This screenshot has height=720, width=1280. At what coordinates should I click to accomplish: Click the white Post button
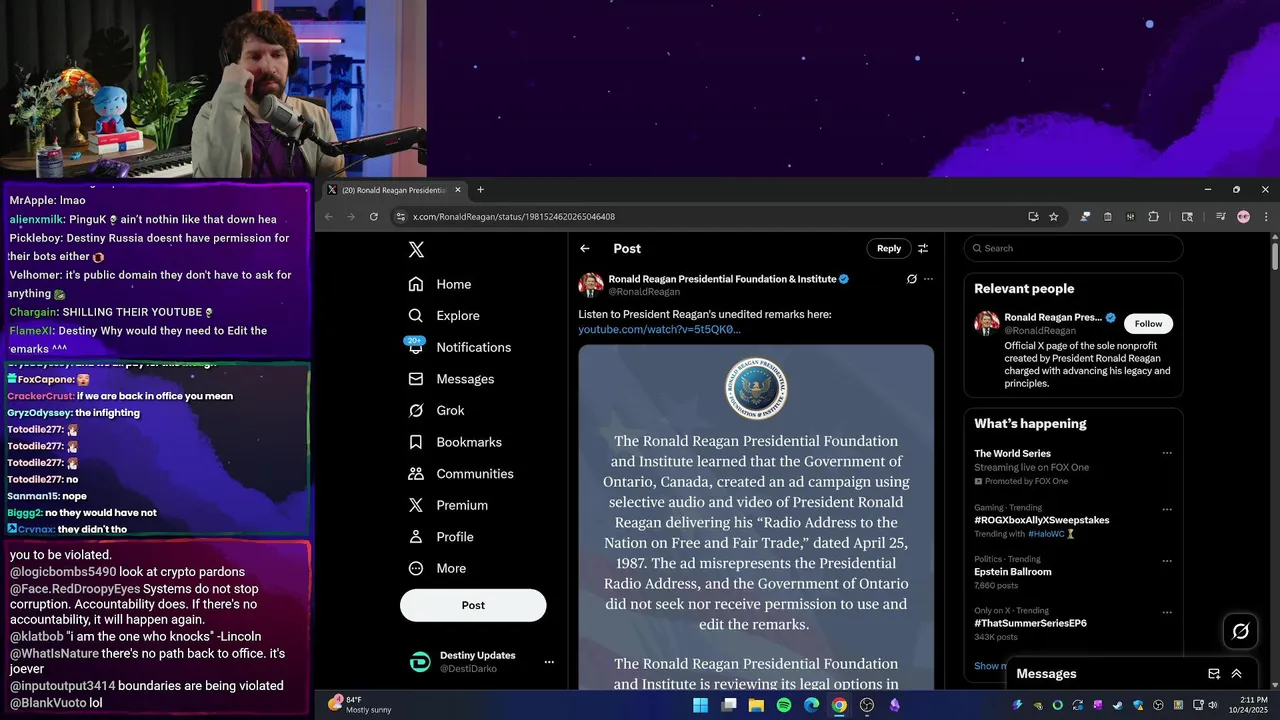coord(473,605)
